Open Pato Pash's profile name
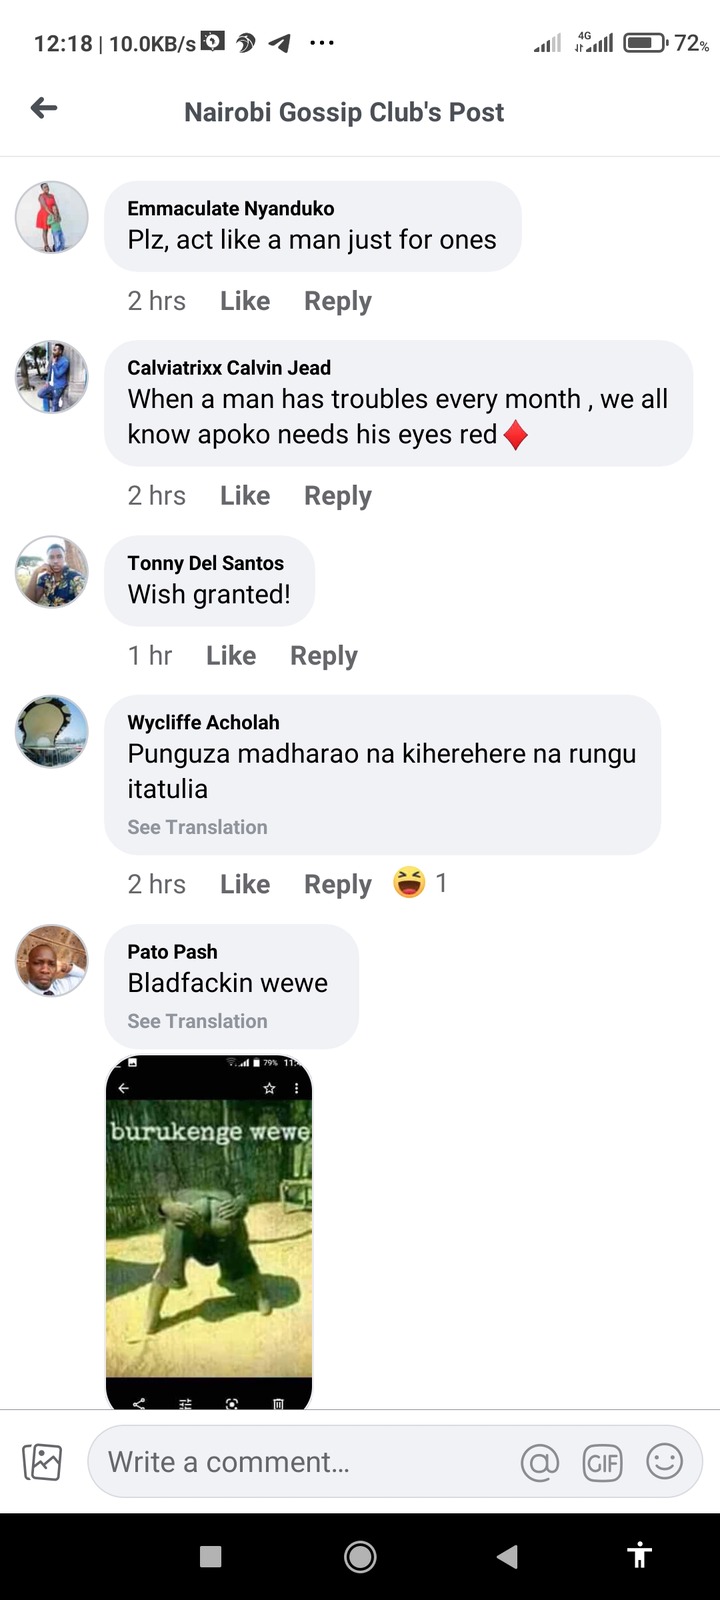 coord(172,952)
